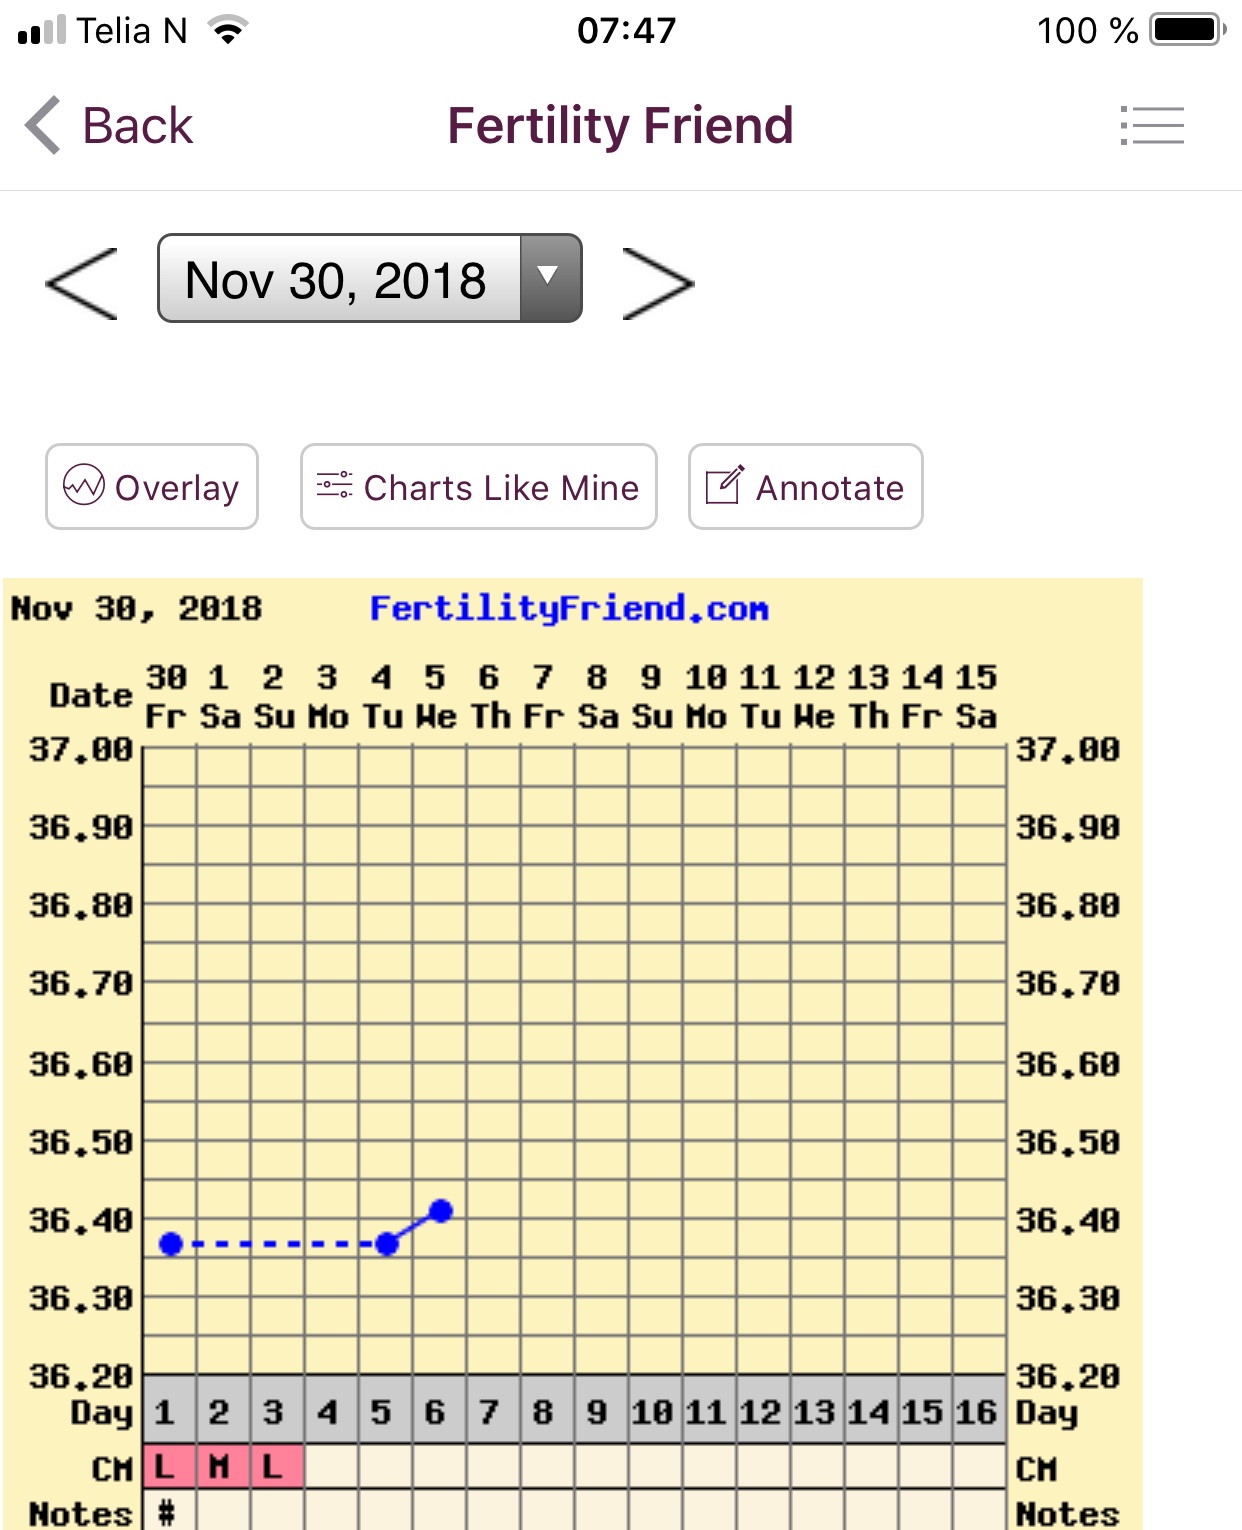Go to previous chart with left arrow
The image size is (1242, 1530).
click(82, 284)
